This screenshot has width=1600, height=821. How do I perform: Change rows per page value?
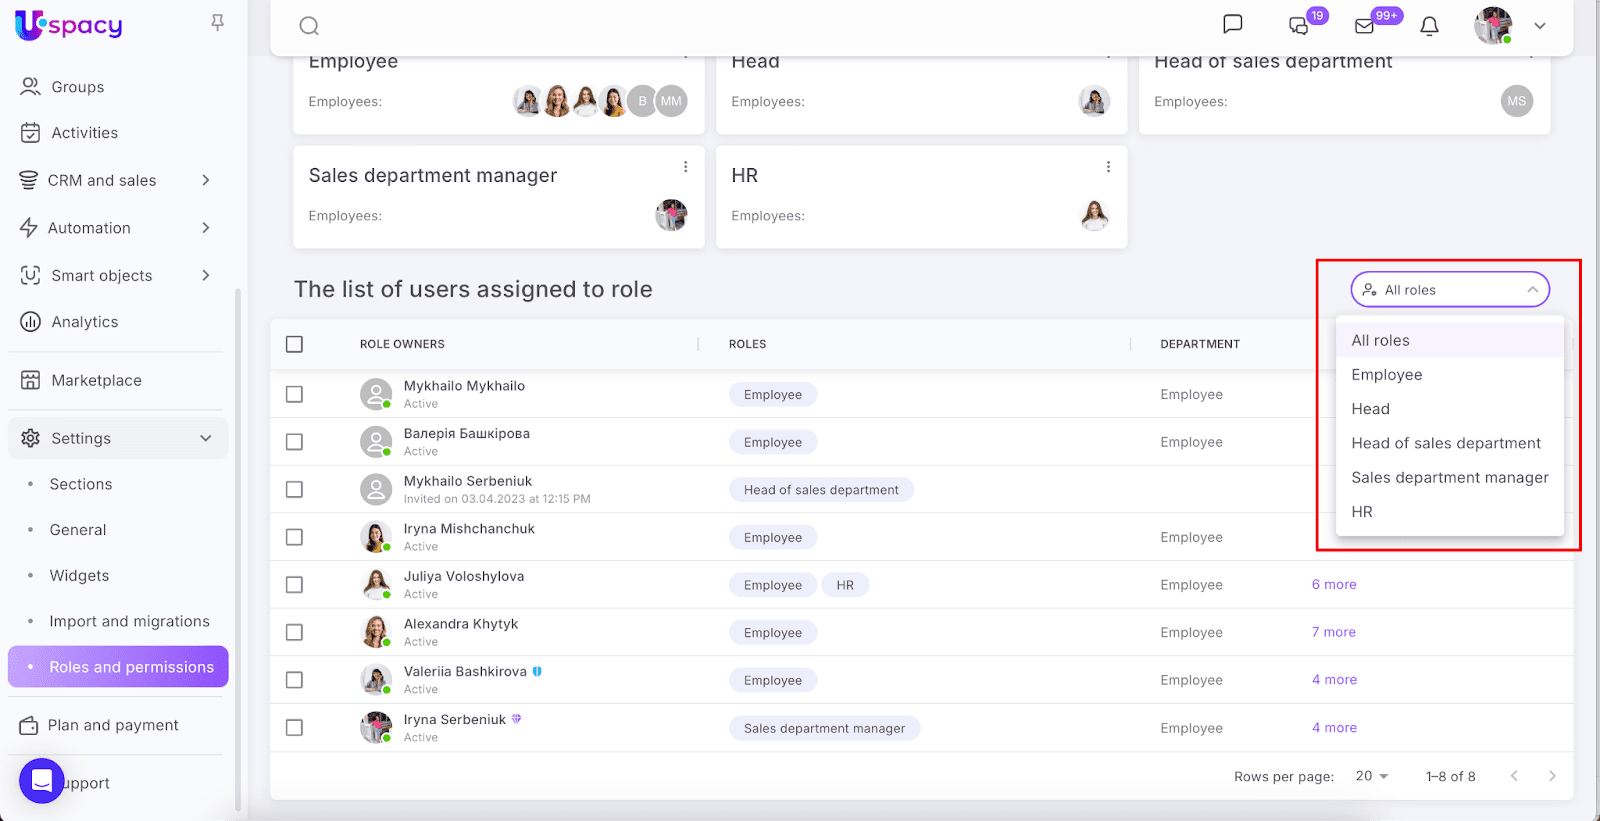pos(1371,777)
